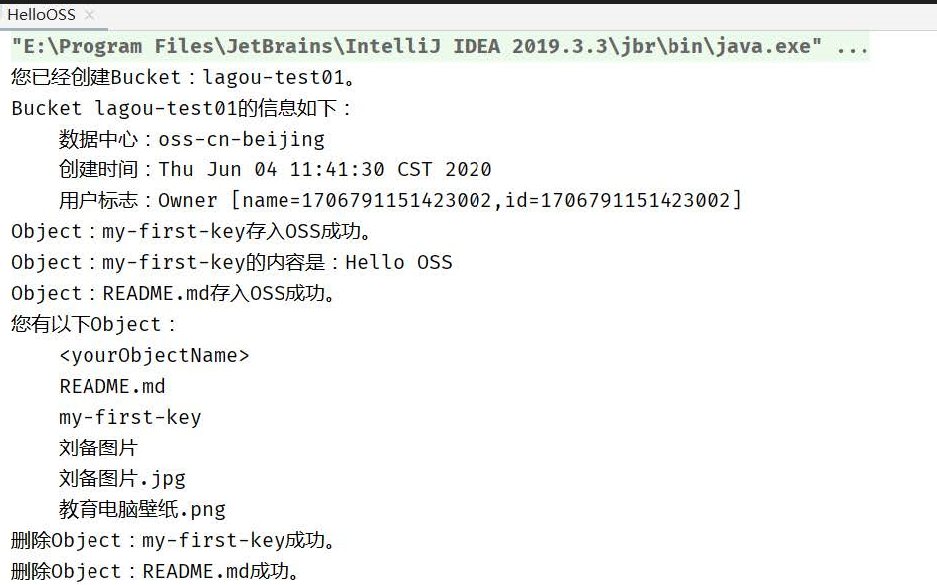Select the README.md entry in the Object list

pos(113,385)
